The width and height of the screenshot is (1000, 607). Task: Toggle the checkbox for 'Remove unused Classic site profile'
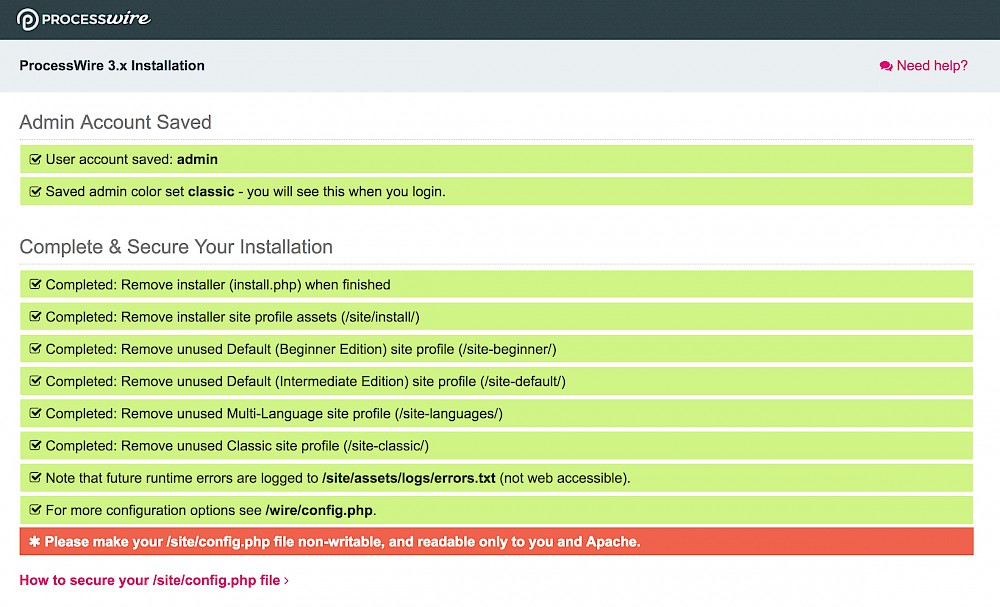[x=35, y=445]
